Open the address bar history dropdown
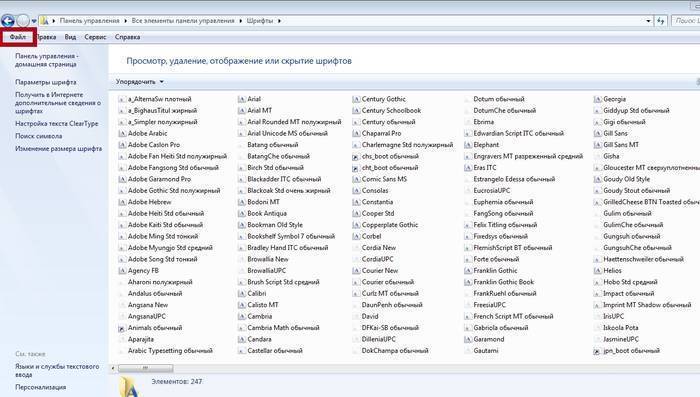 (648, 21)
